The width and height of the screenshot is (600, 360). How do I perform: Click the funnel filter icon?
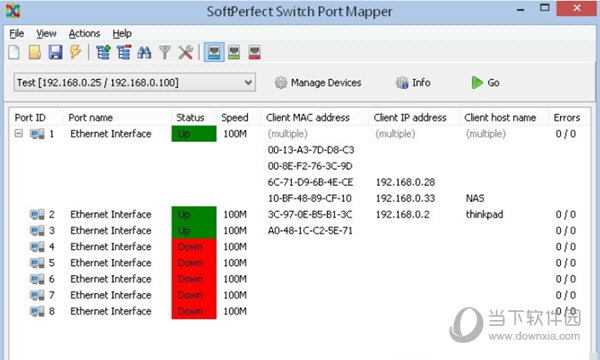point(165,52)
